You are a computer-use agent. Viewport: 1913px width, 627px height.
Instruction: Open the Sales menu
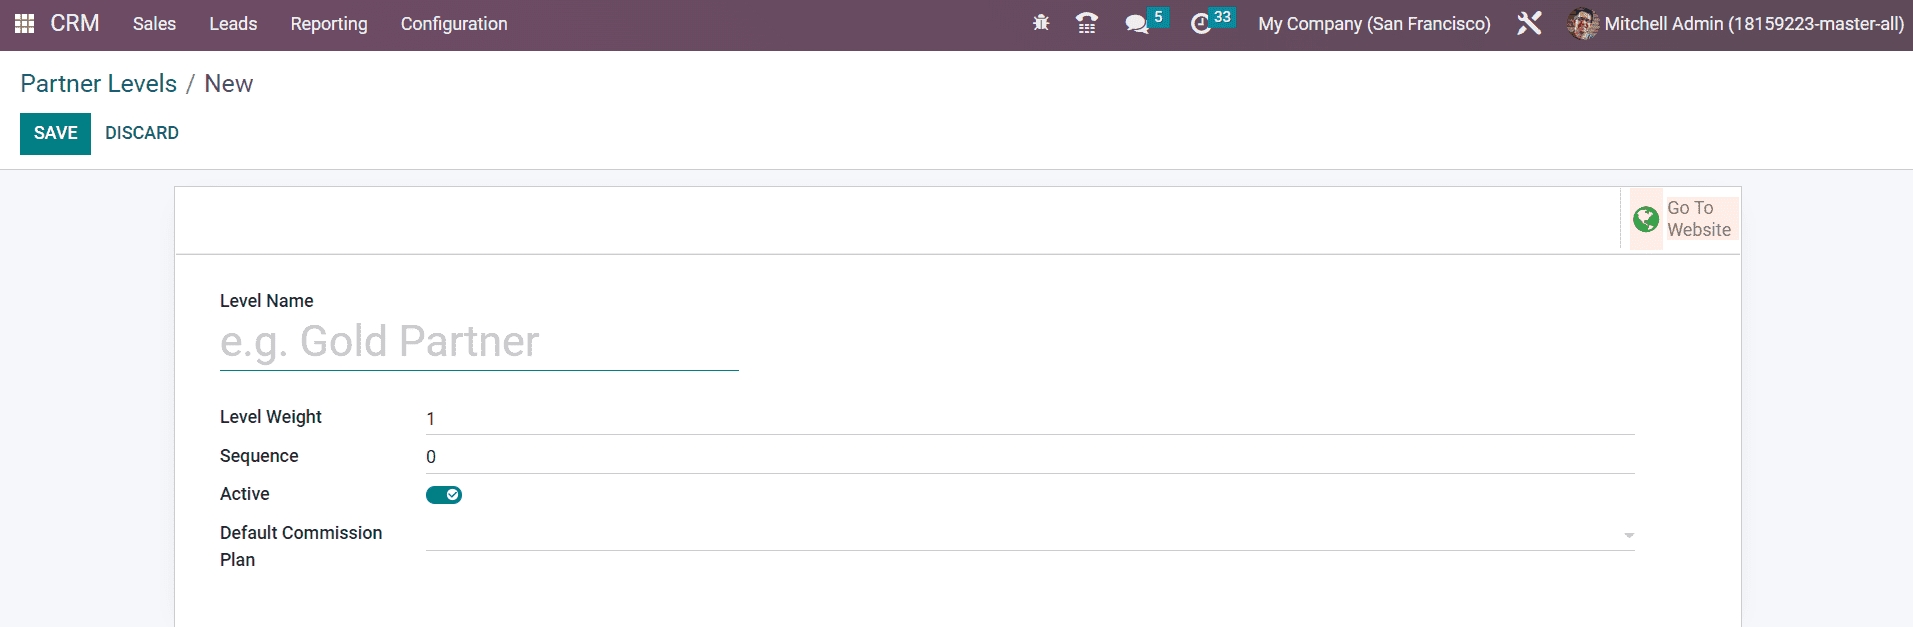[x=154, y=24]
